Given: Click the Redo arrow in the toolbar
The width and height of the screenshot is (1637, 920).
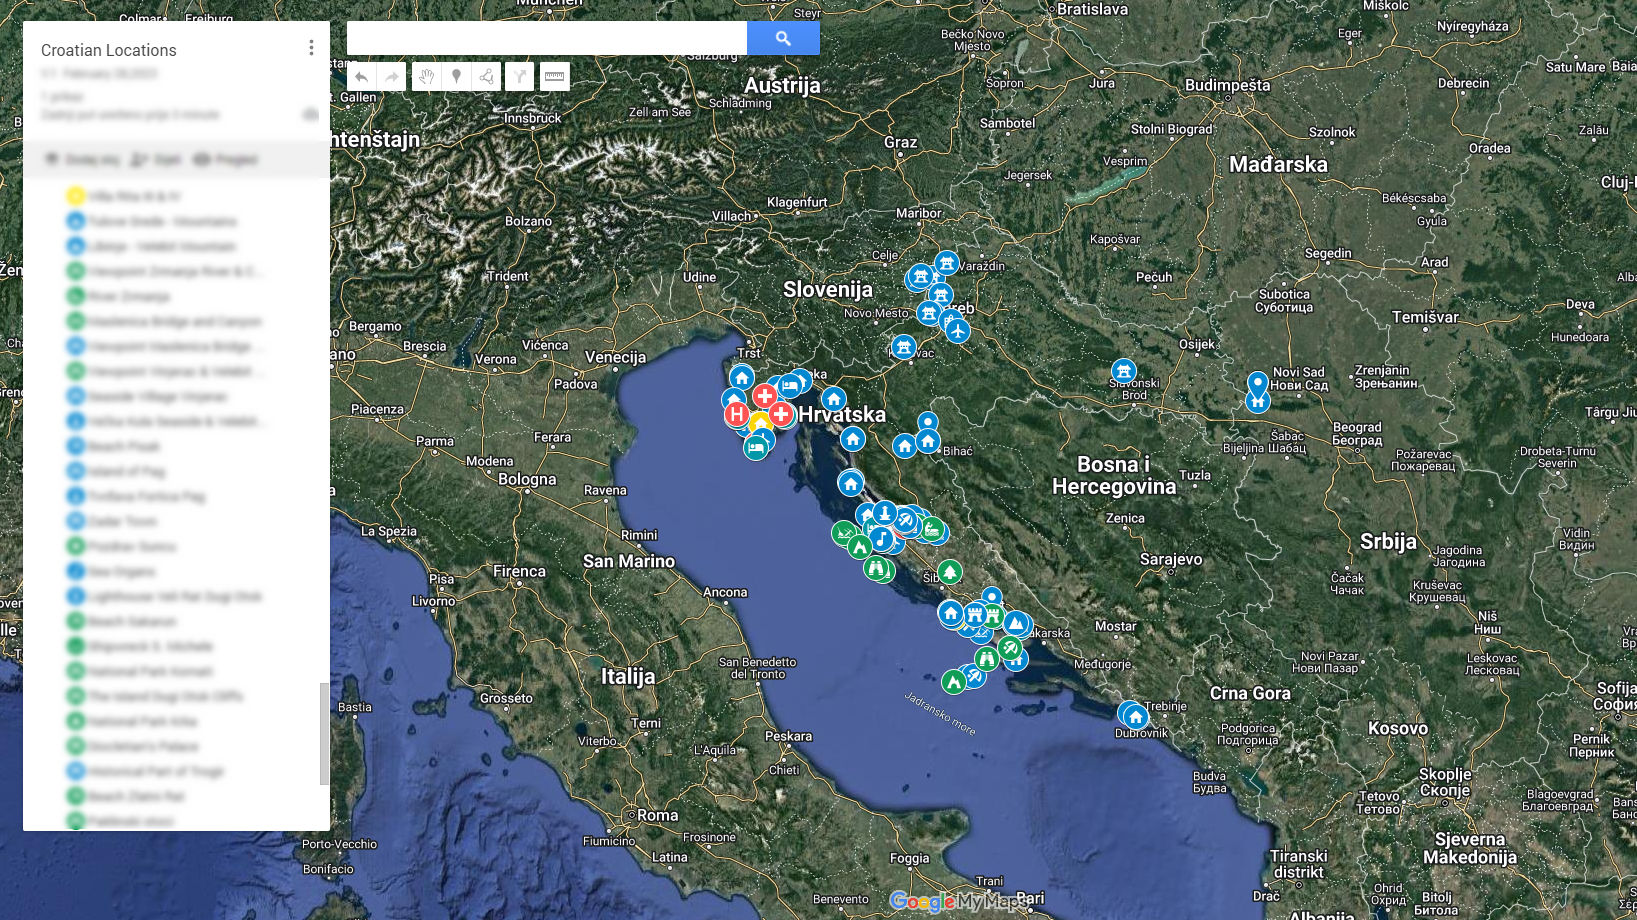Looking at the screenshot, I should (x=392, y=77).
